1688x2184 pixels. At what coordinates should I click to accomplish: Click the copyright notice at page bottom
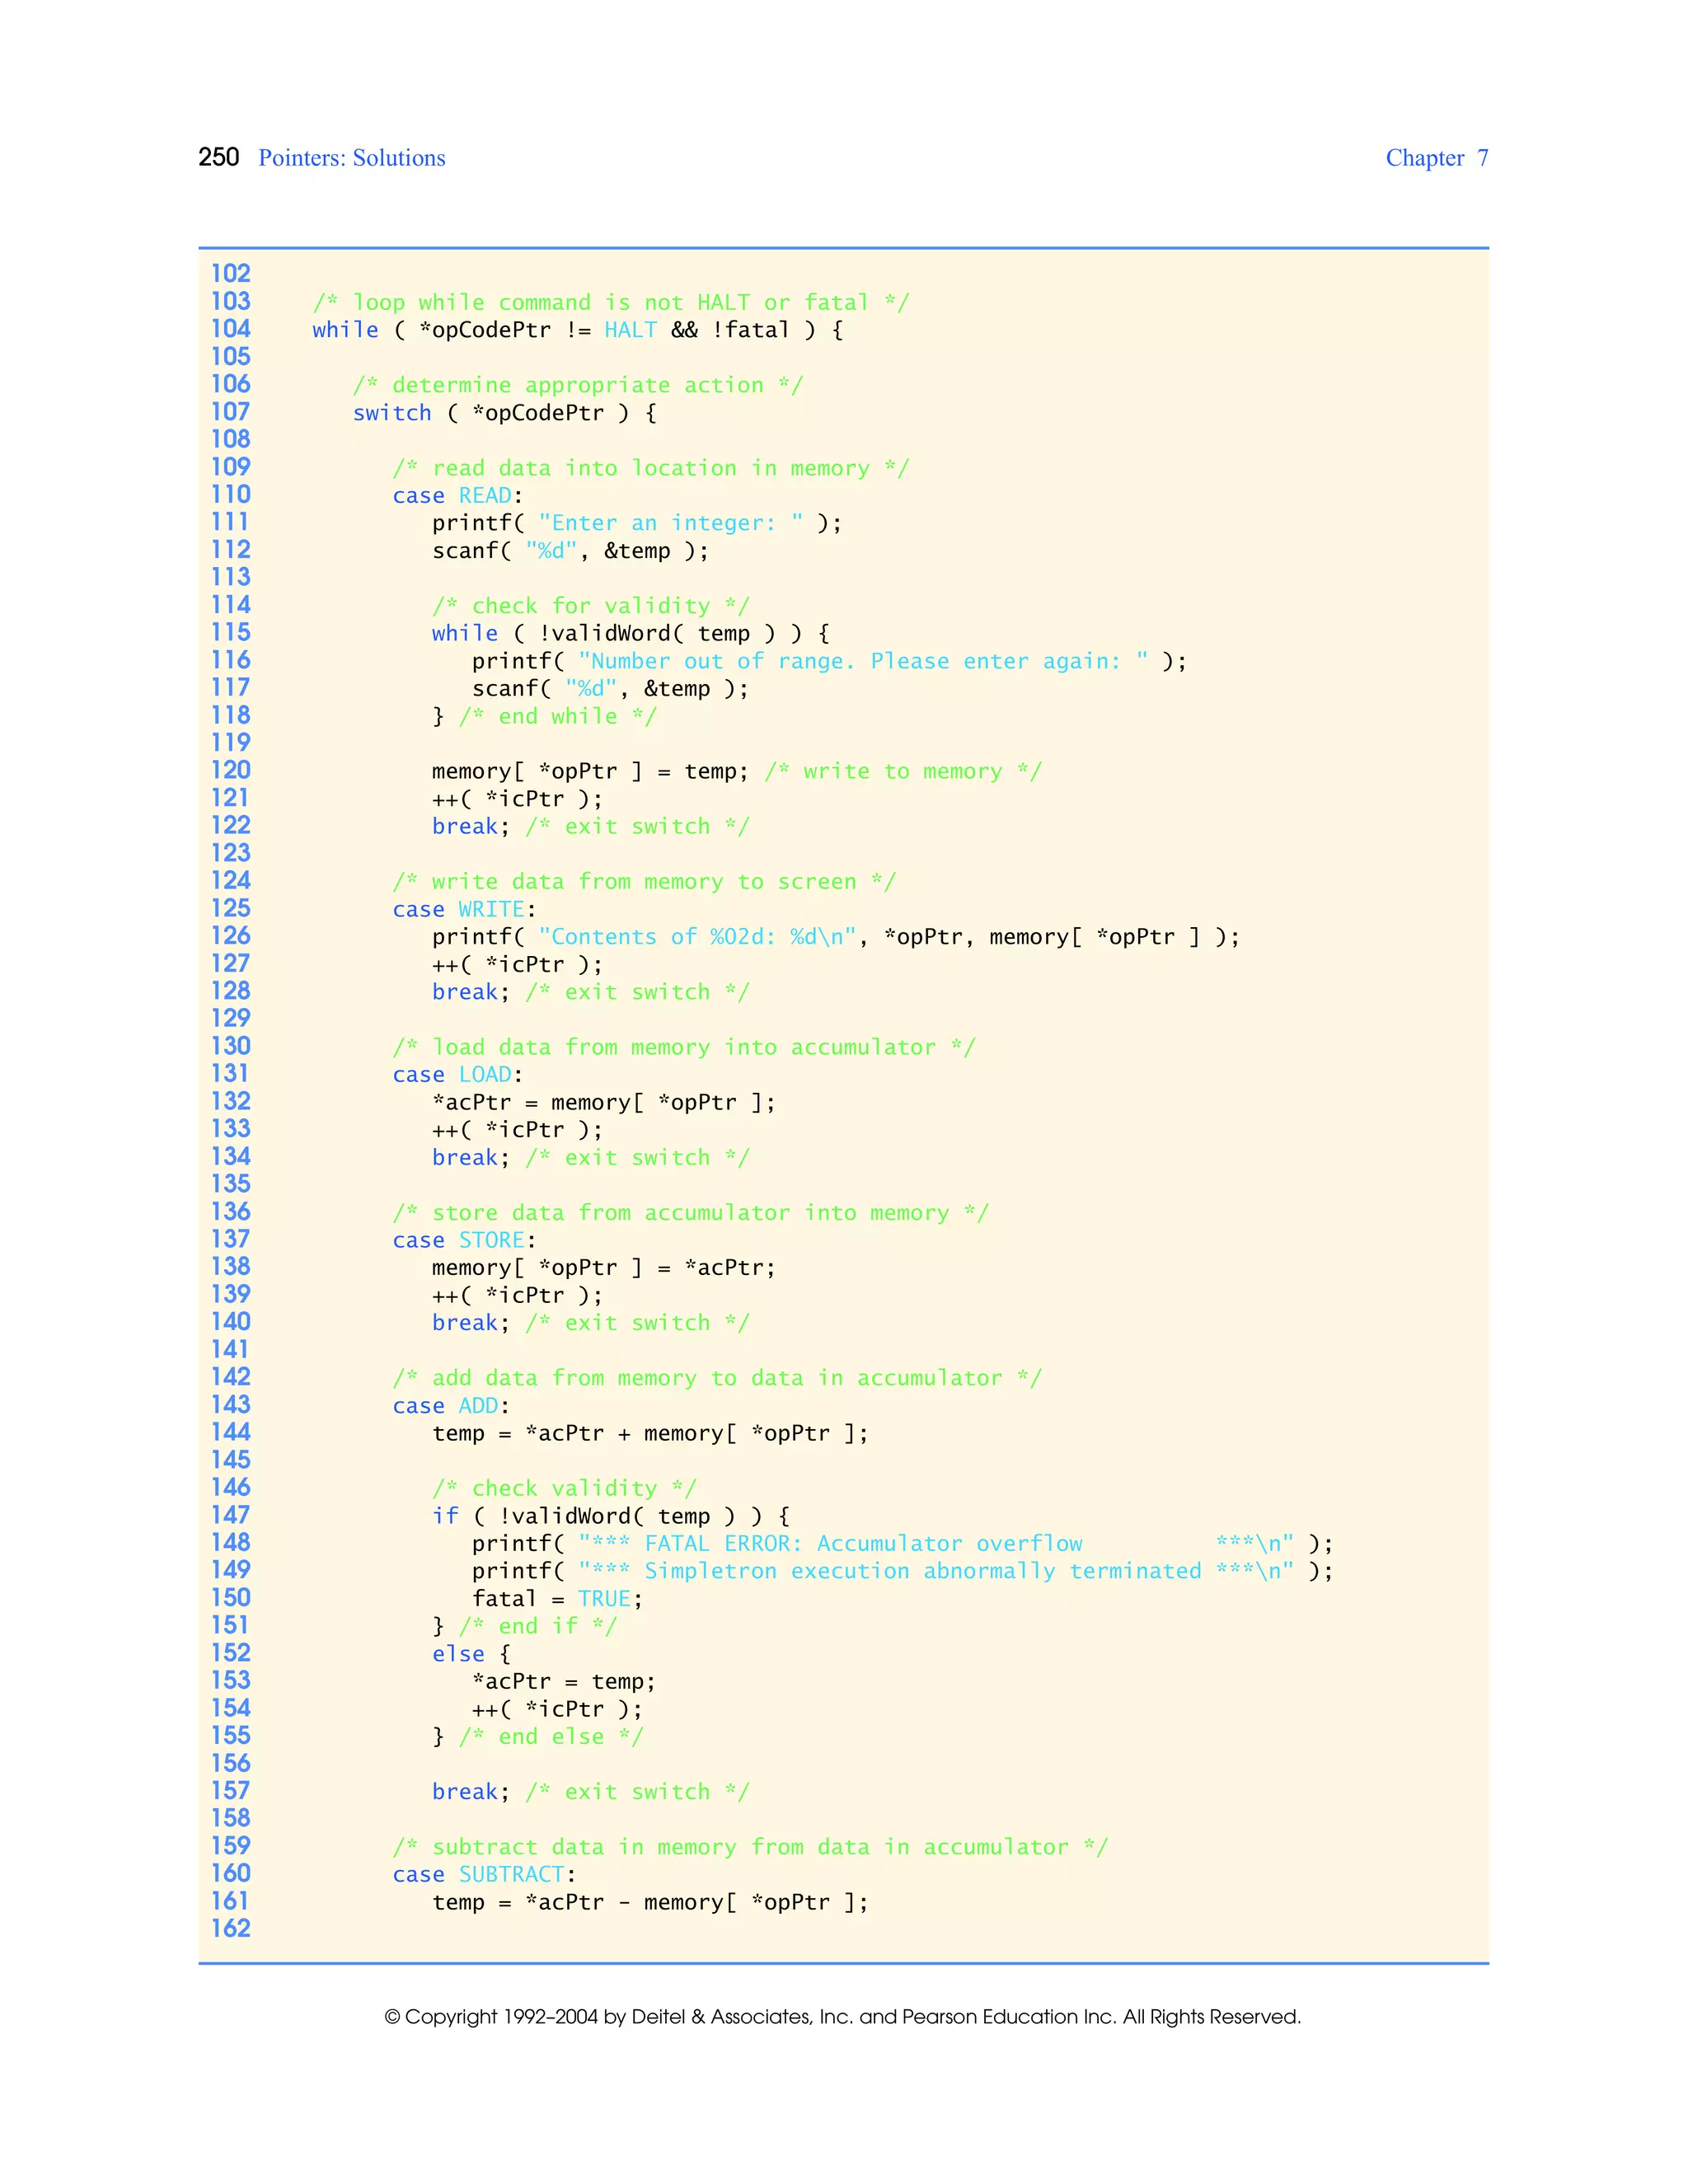coord(842,2017)
